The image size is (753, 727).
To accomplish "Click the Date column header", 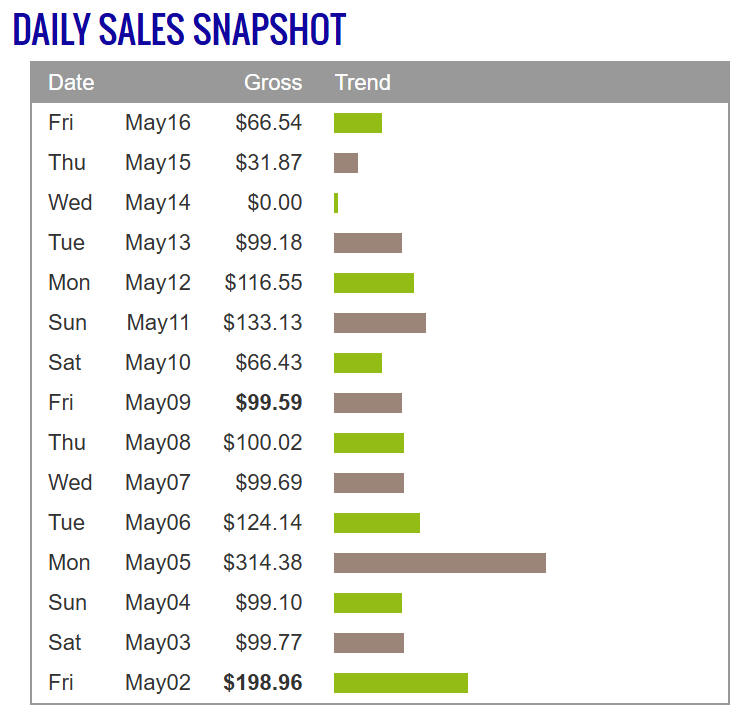I will [71, 82].
